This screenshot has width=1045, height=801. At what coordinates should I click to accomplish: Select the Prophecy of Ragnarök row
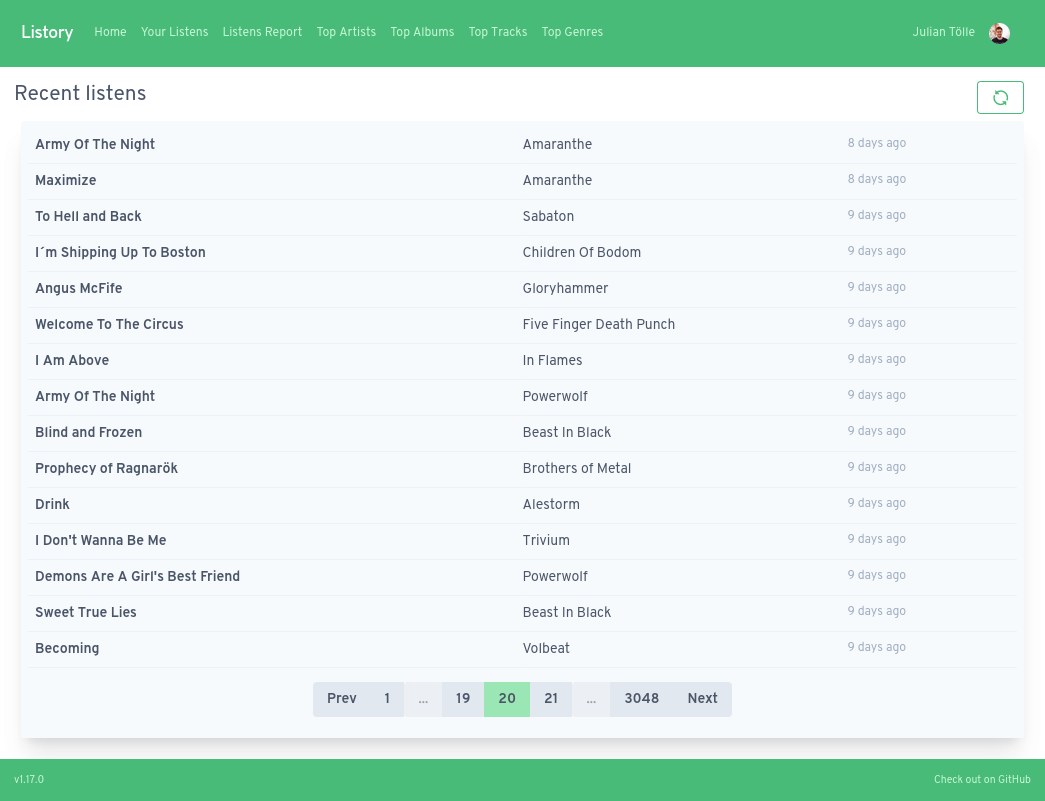click(x=106, y=468)
